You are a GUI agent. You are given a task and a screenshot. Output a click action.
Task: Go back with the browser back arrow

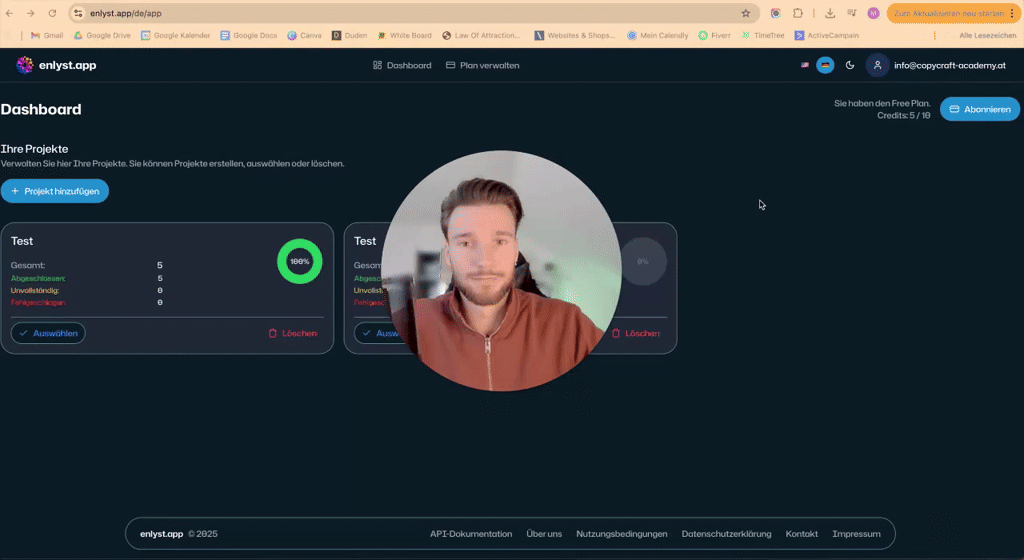[x=9, y=13]
